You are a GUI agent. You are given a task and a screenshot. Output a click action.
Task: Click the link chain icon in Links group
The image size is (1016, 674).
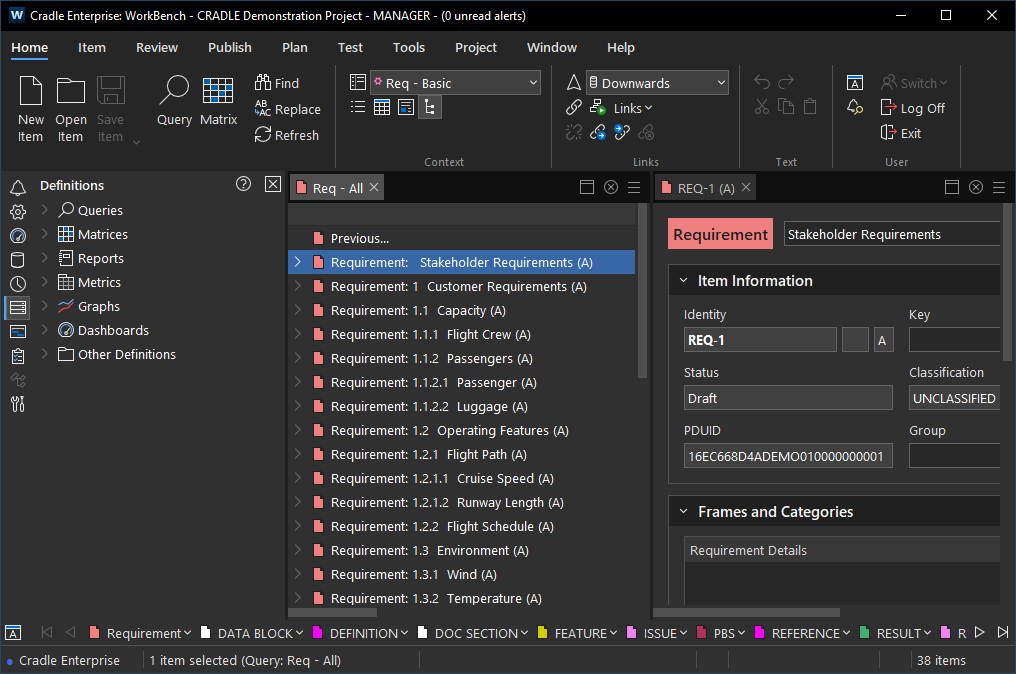pos(574,107)
